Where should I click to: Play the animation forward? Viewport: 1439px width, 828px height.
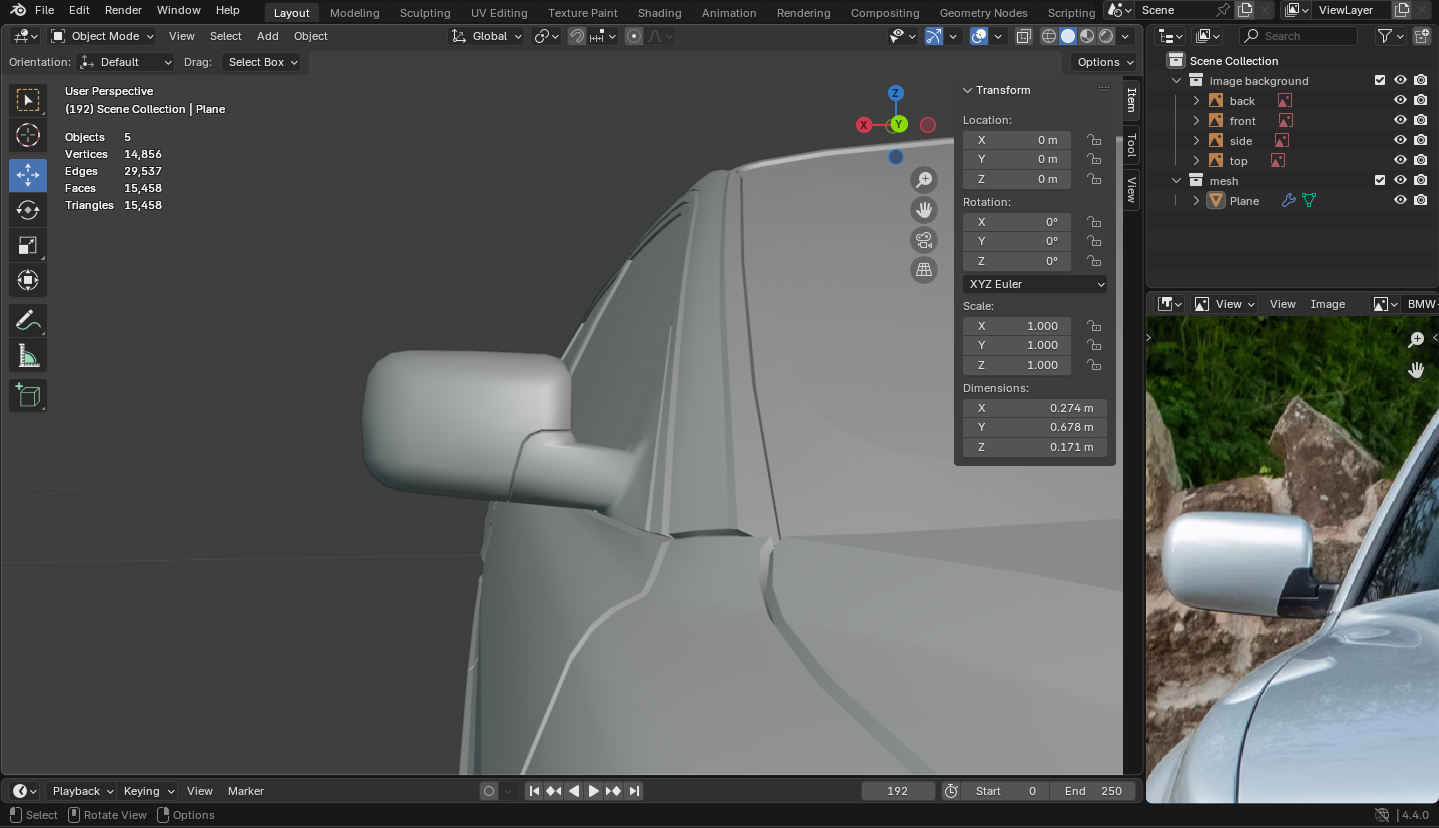(593, 791)
